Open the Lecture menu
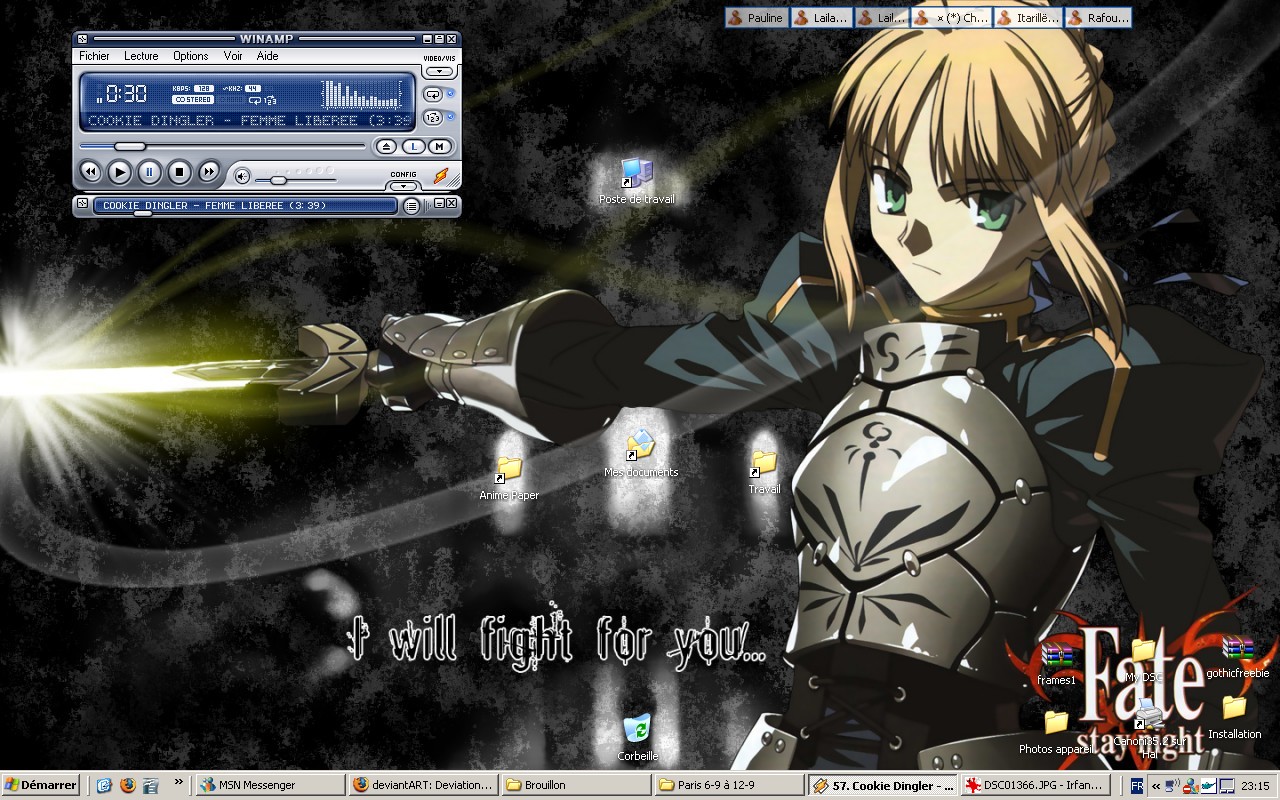 [x=141, y=56]
